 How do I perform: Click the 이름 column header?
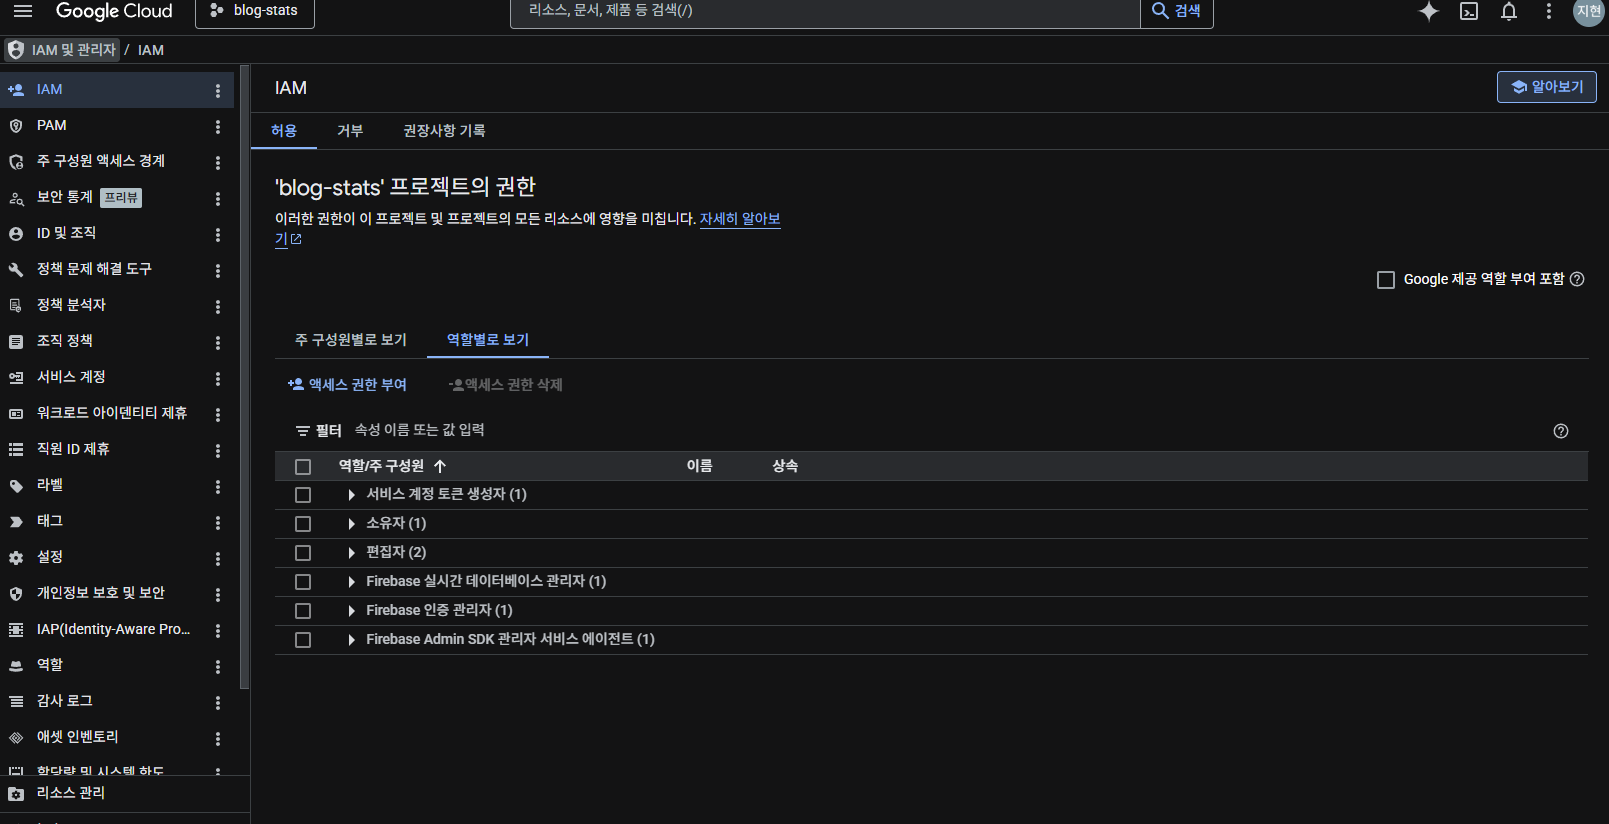pos(700,466)
